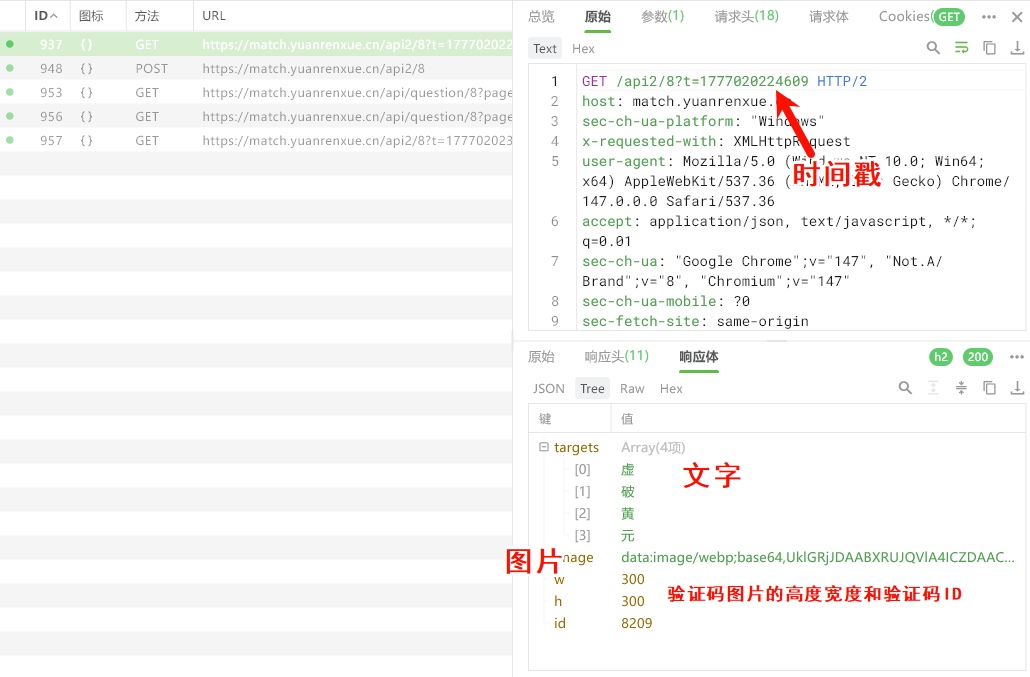Click the GET badge on Cookies tab
Screen dimensions: 1030x677
(949, 17)
